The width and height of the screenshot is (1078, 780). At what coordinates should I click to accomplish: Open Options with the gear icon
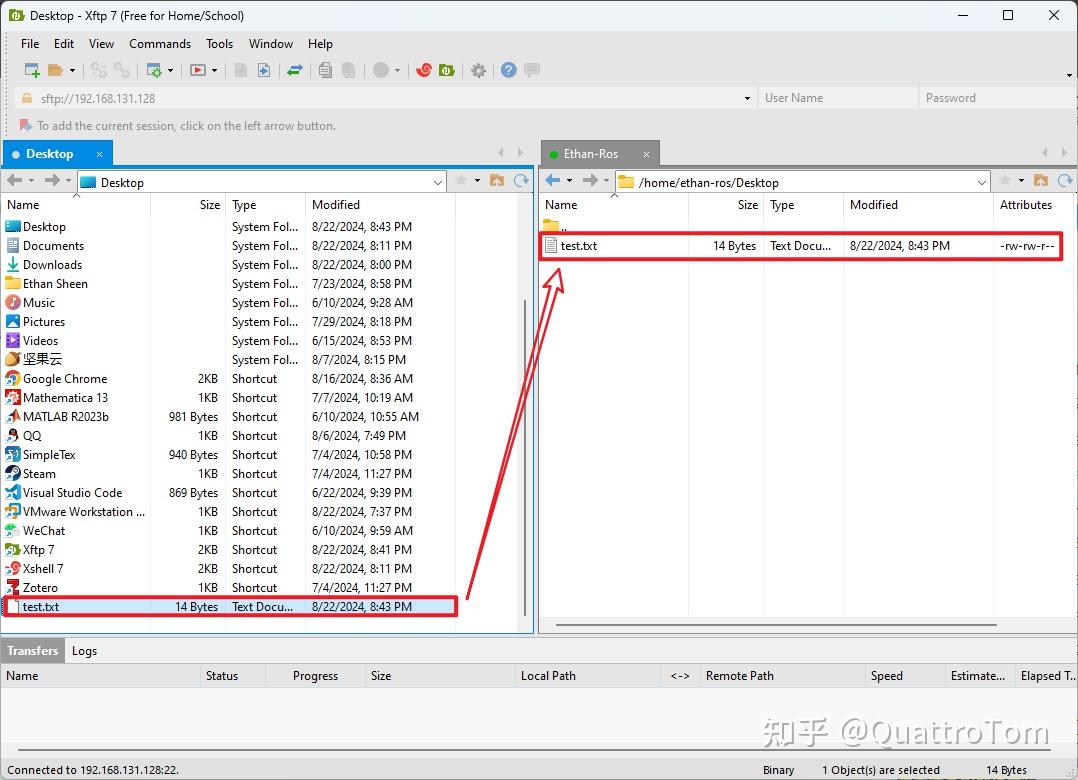478,70
